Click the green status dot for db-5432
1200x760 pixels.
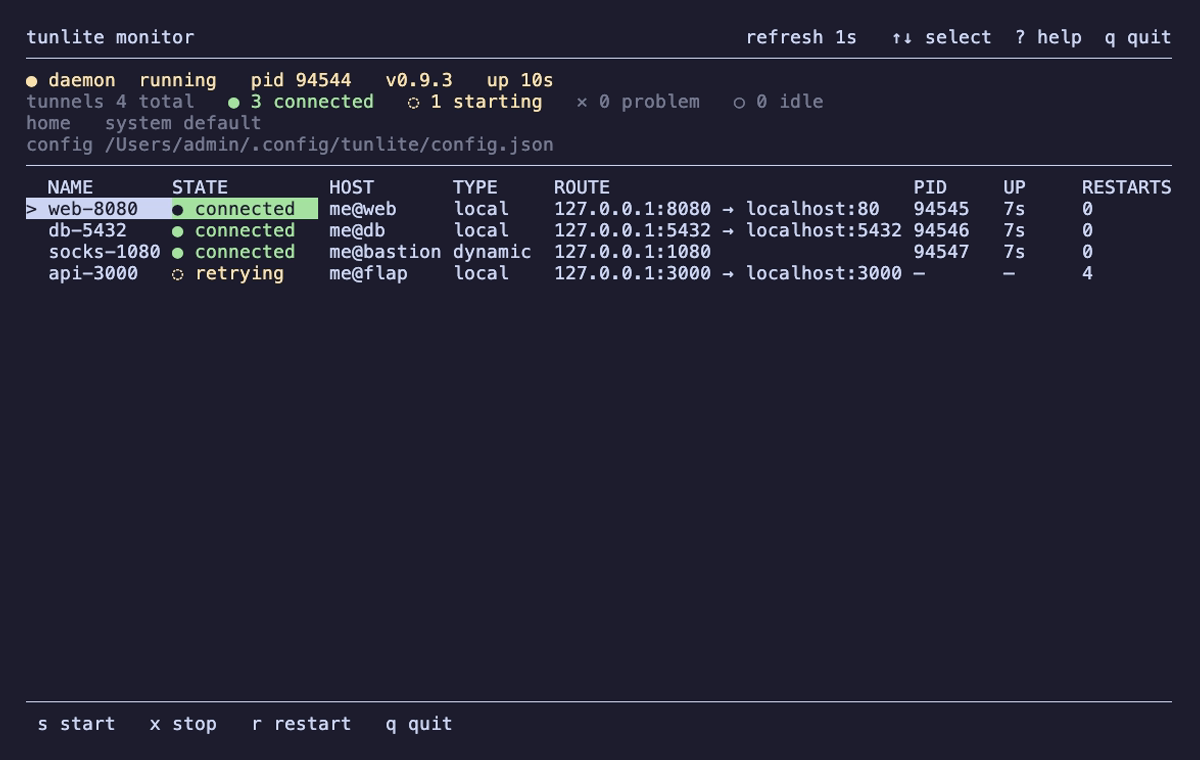(178, 231)
